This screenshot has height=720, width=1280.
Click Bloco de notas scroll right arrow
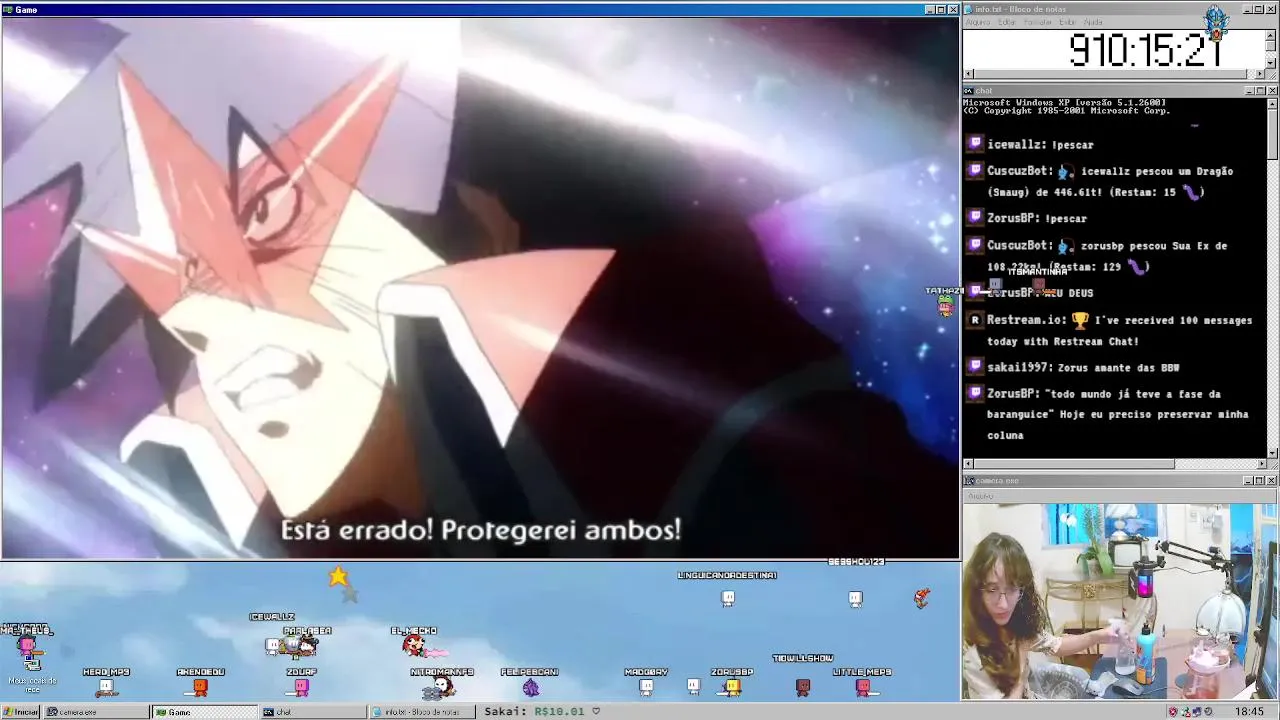[1260, 74]
